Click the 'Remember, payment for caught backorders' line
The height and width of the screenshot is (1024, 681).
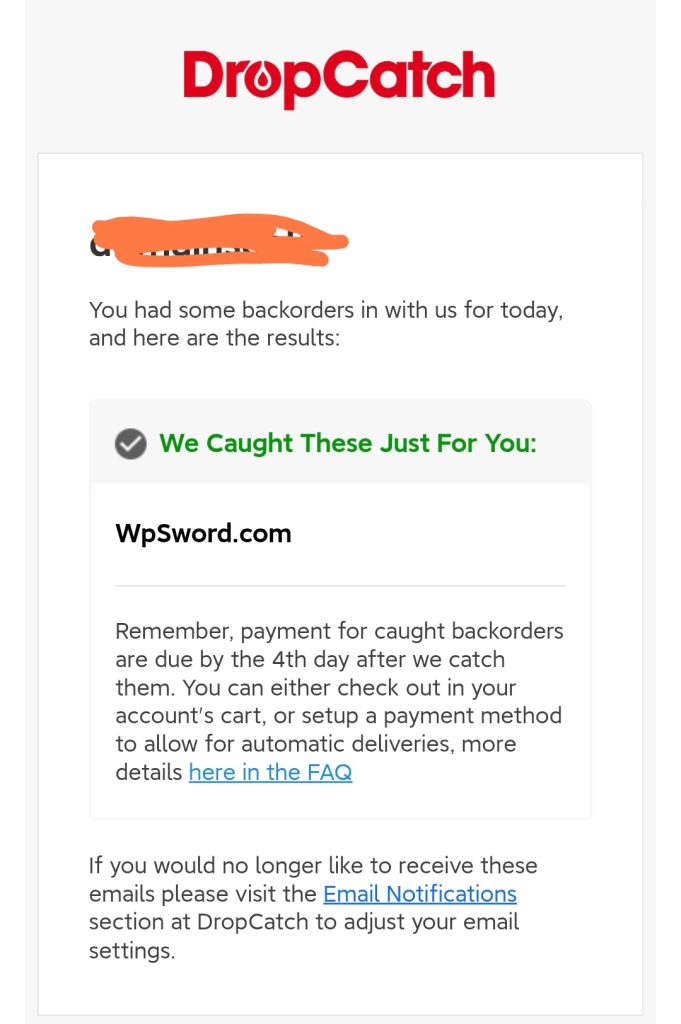point(339,631)
